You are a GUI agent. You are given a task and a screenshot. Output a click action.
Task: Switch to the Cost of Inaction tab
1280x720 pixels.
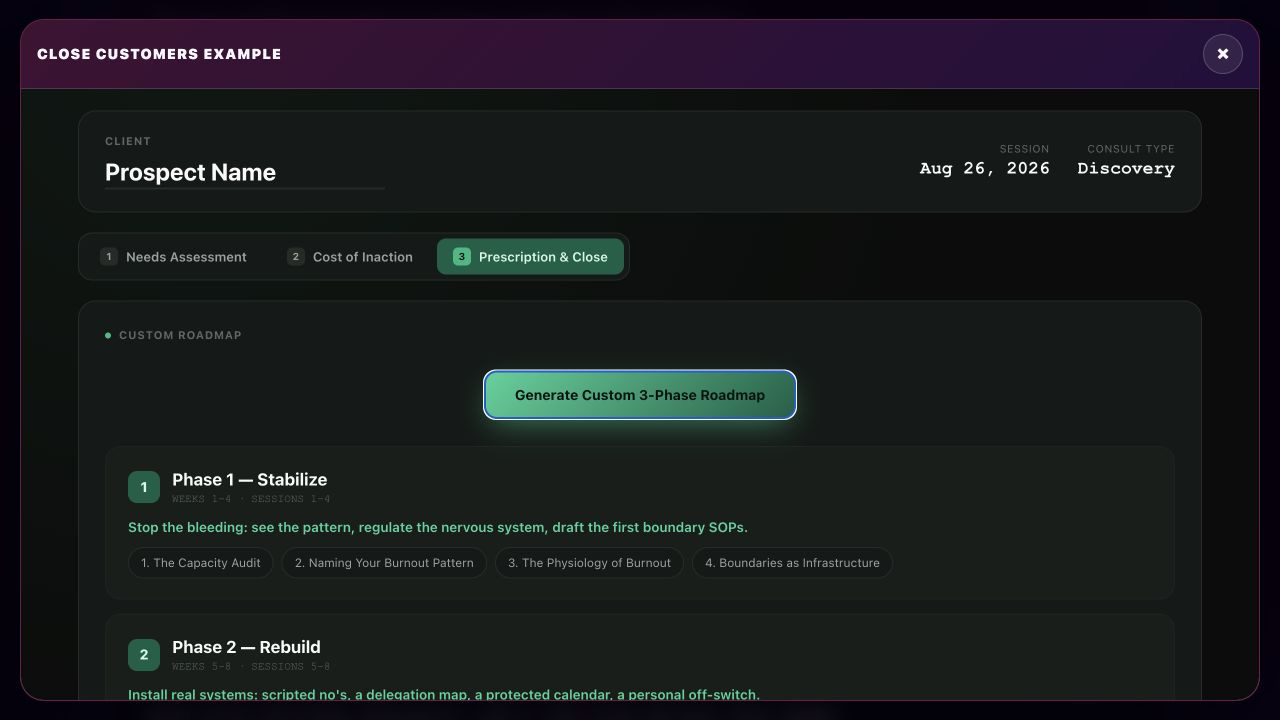tap(350, 257)
